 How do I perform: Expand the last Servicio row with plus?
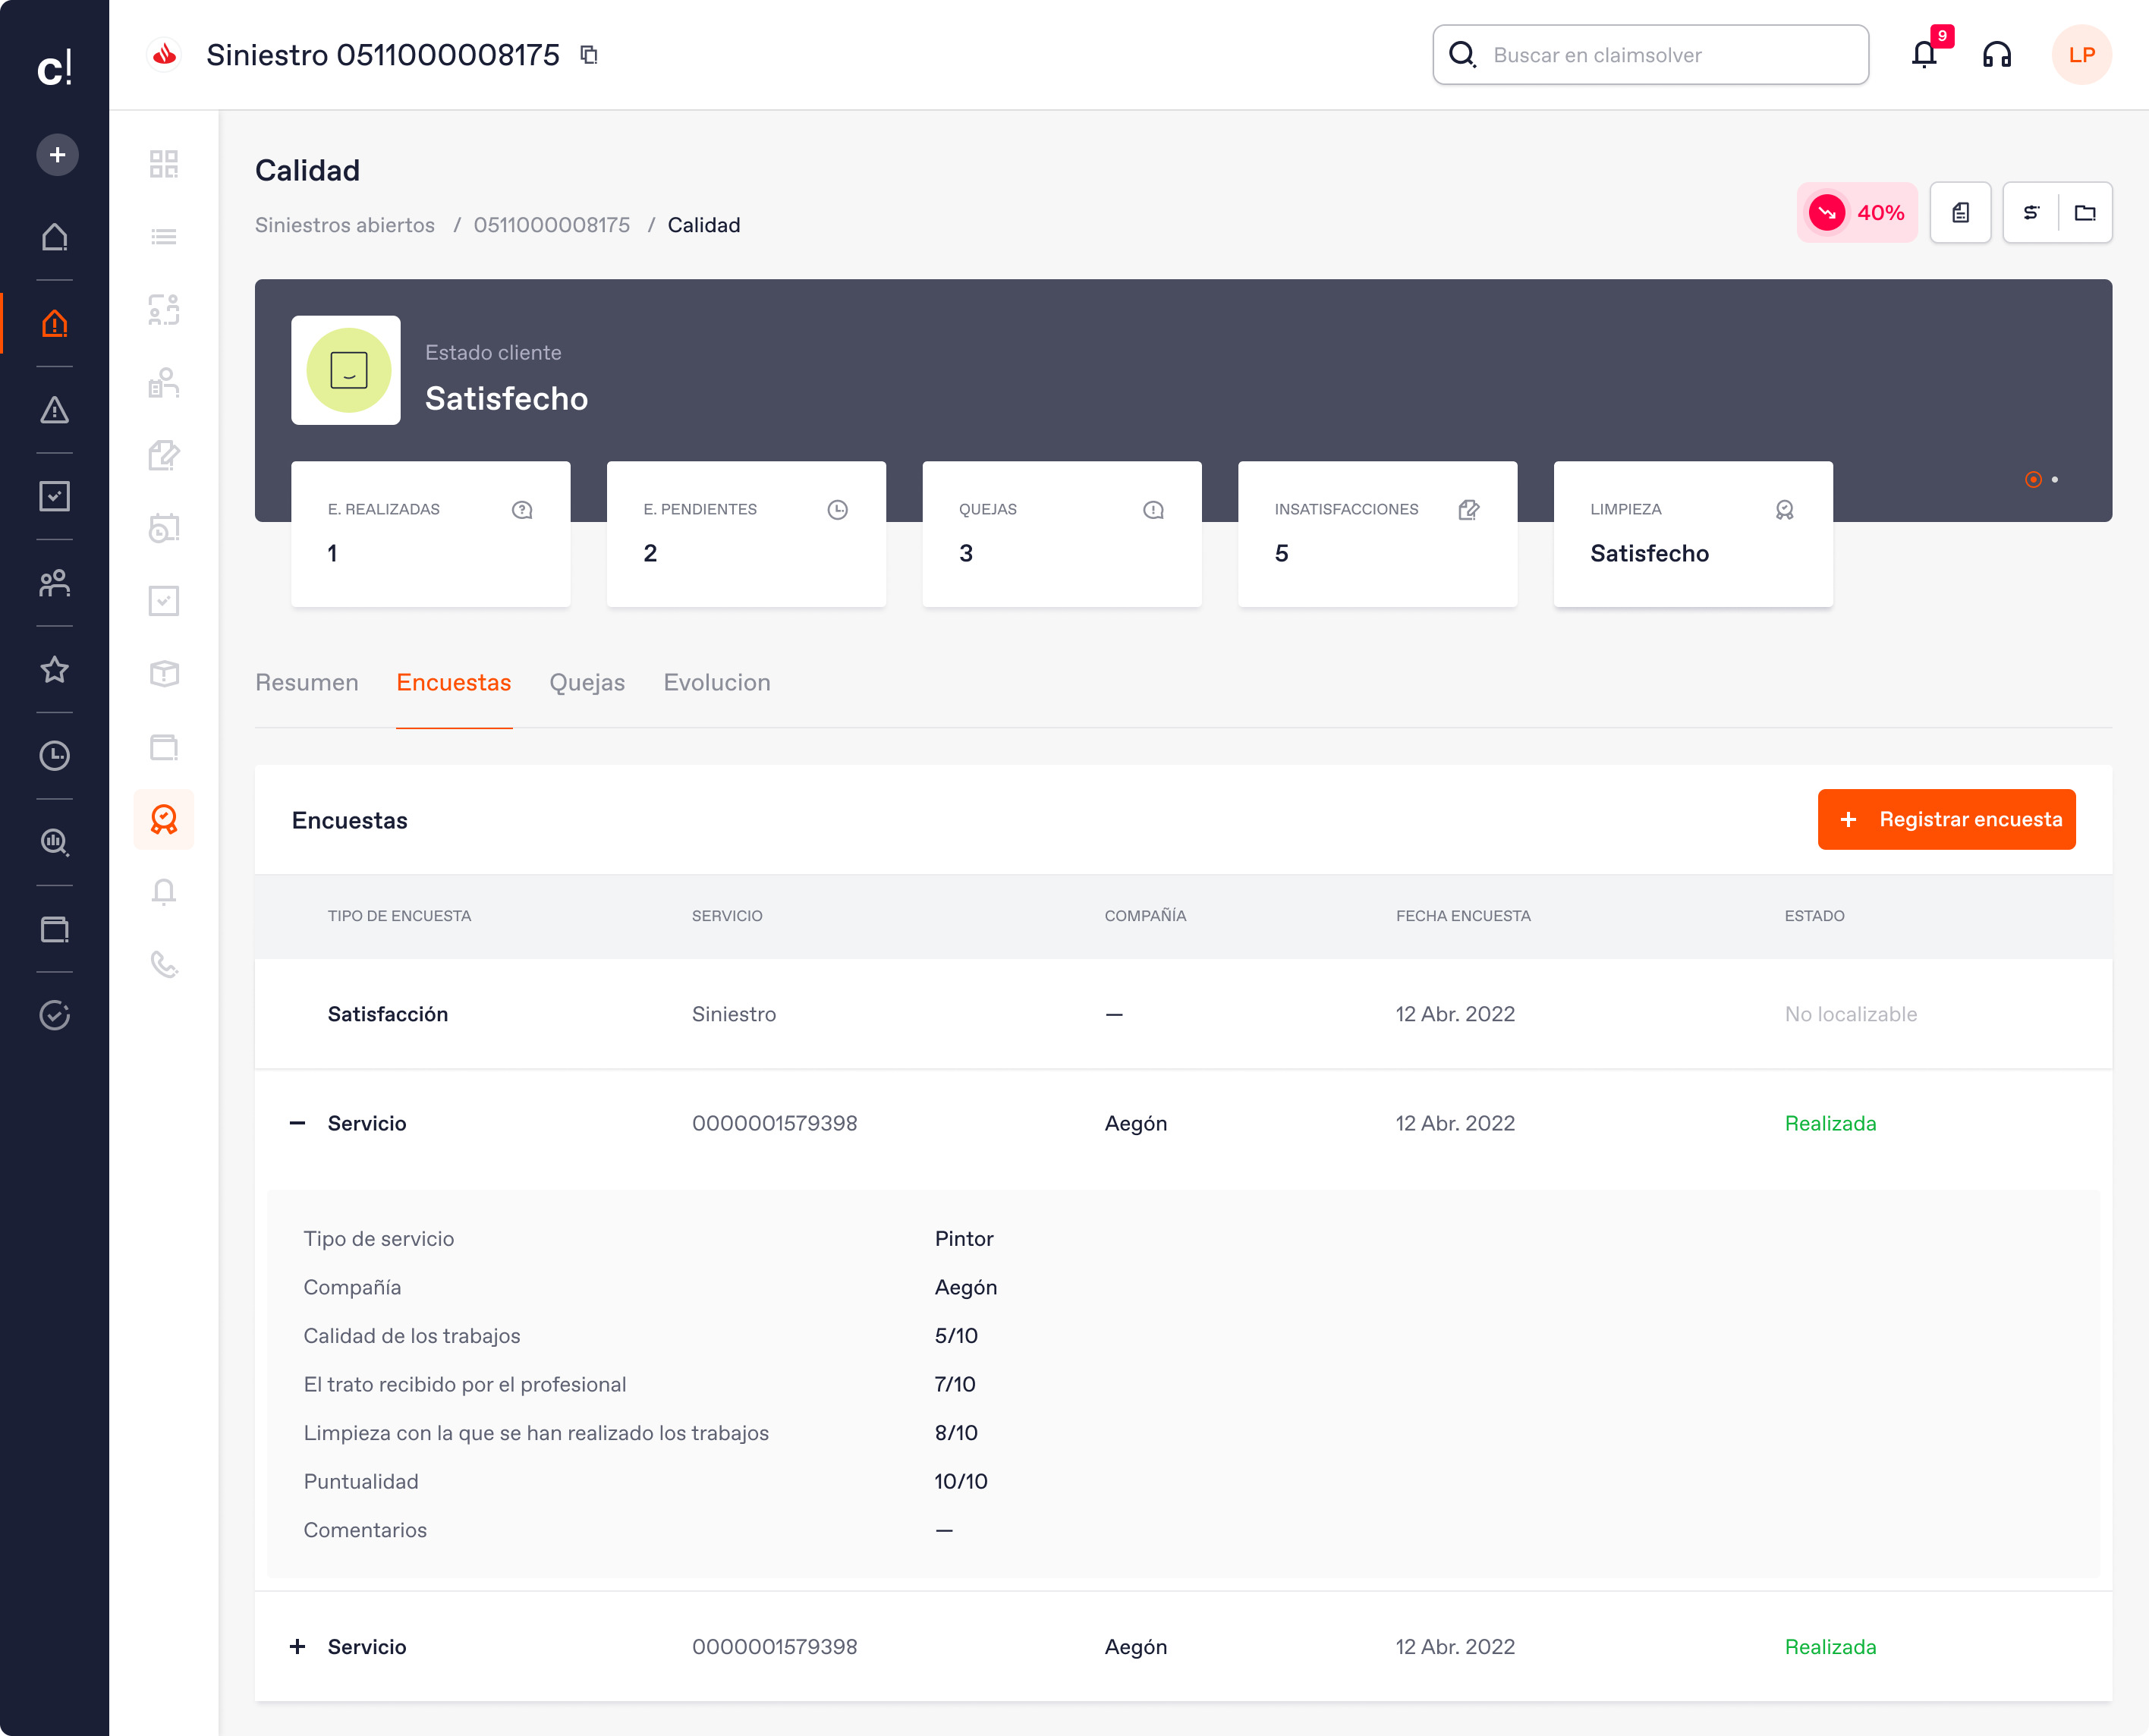click(297, 1646)
